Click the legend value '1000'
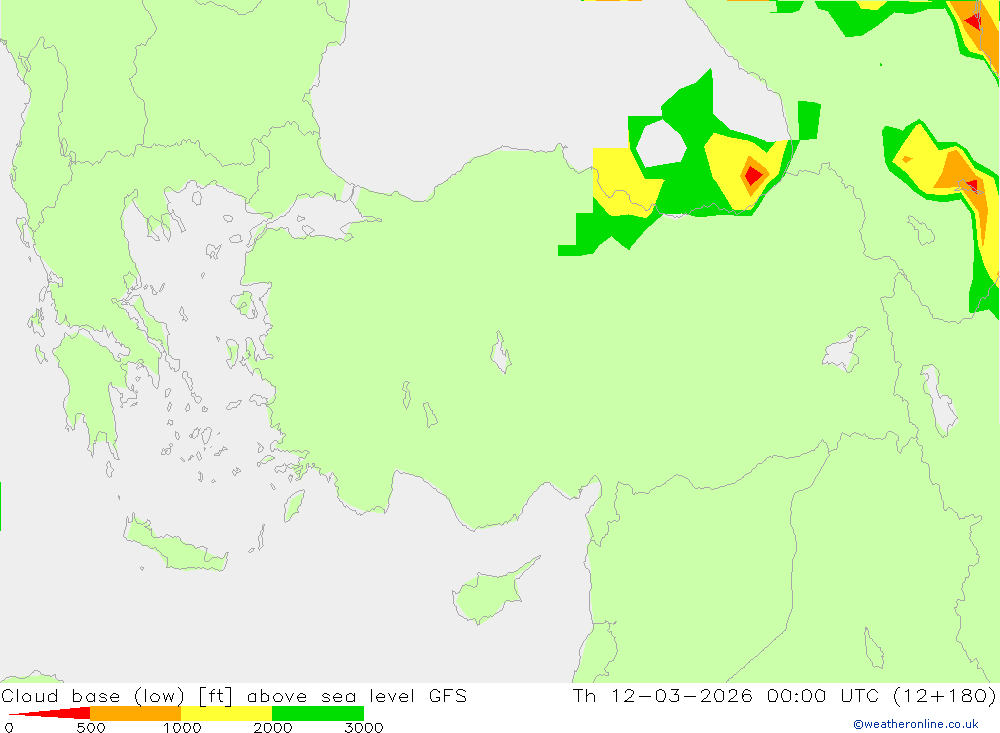Image resolution: width=1000 pixels, height=733 pixels. click(182, 727)
